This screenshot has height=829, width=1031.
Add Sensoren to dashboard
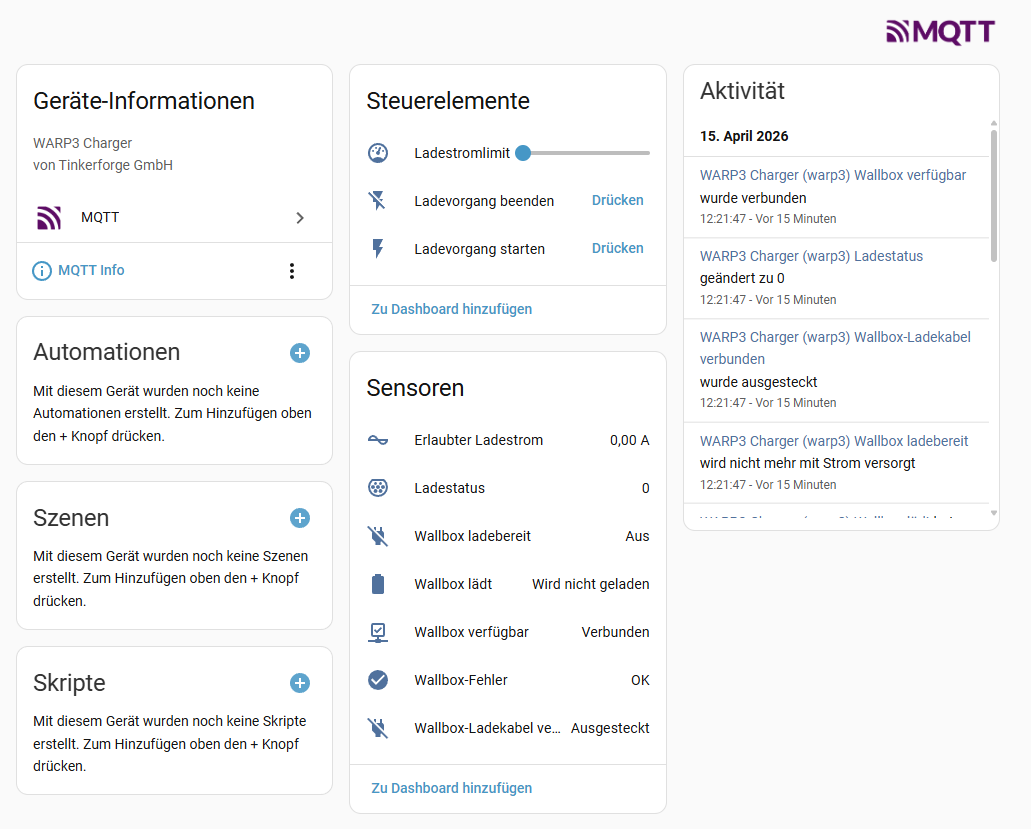(x=451, y=788)
